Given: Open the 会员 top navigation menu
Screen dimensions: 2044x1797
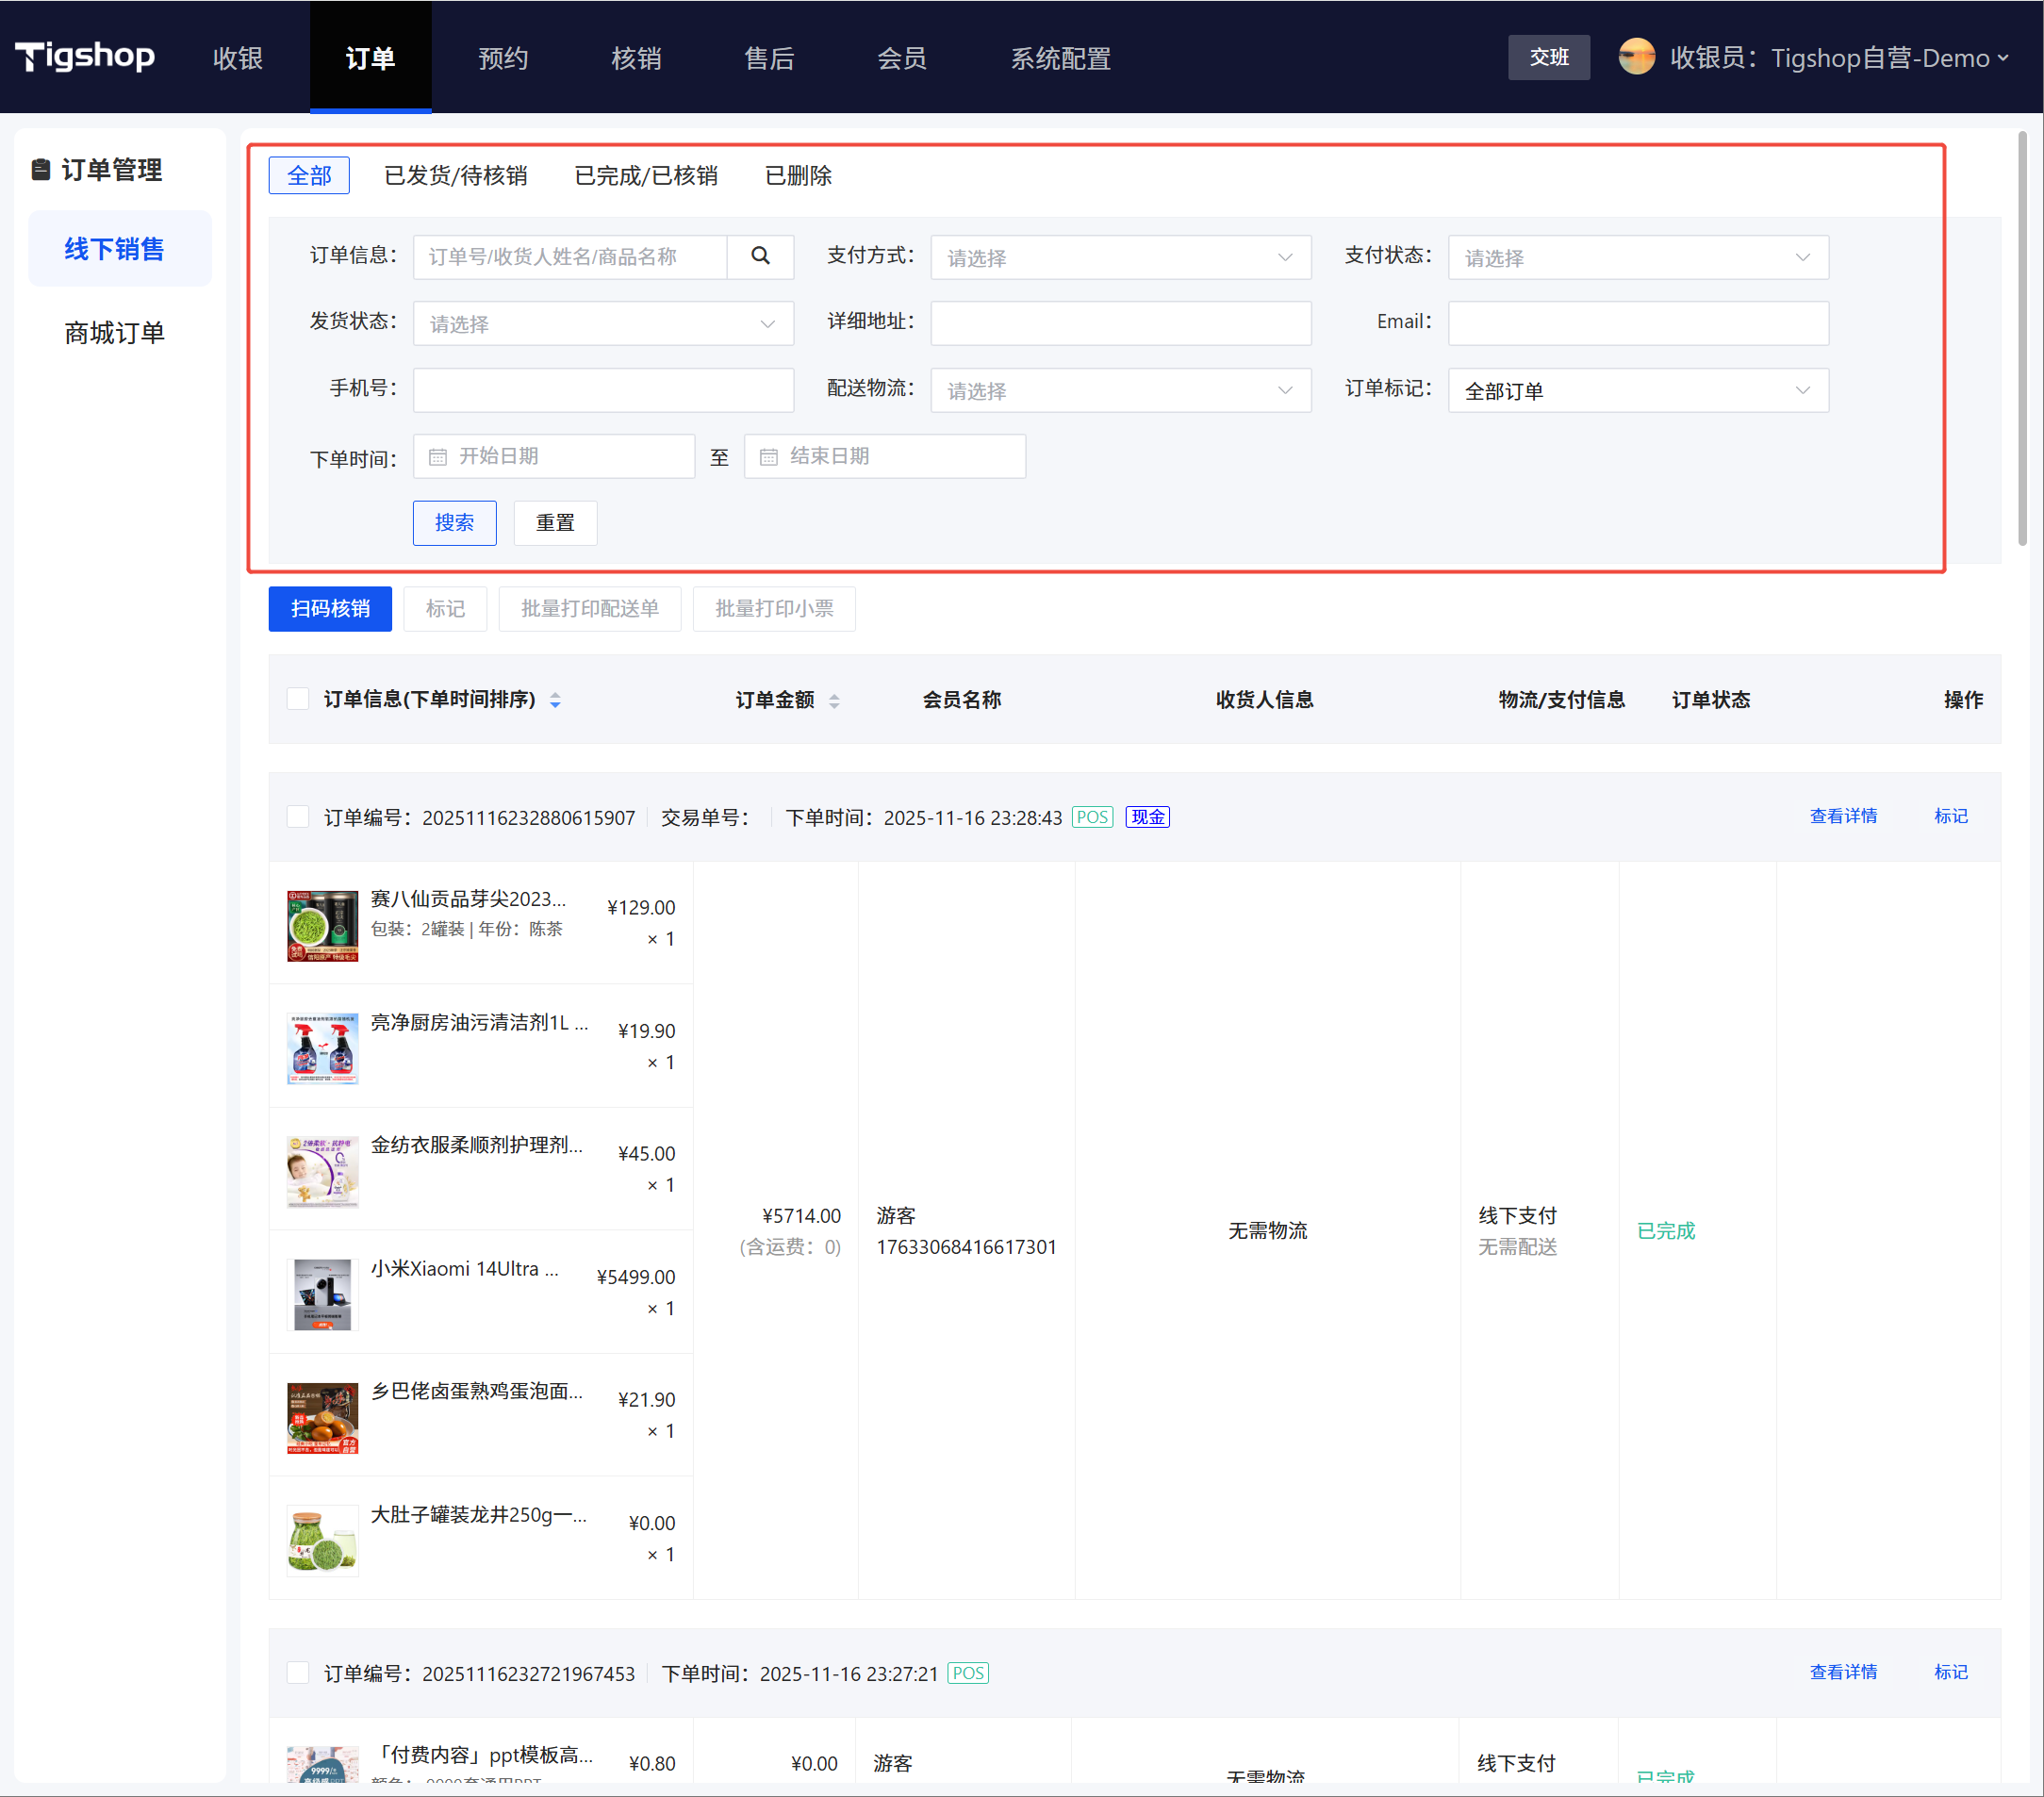Looking at the screenshot, I should [901, 58].
